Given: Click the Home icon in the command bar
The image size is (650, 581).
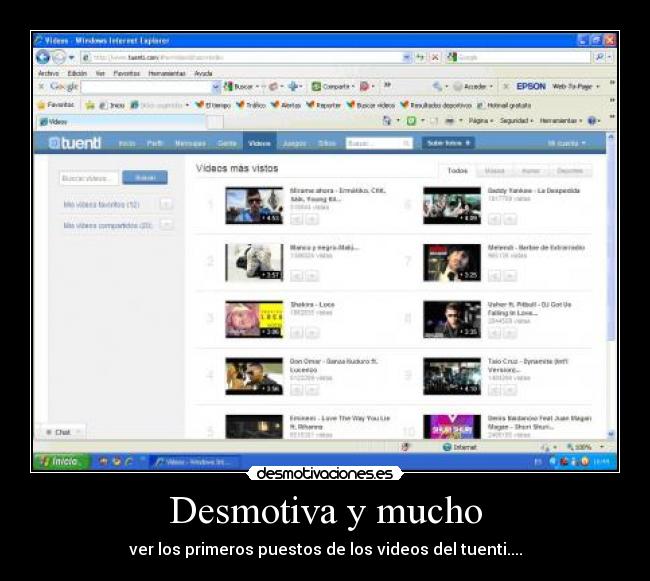Looking at the screenshot, I should tap(387, 121).
